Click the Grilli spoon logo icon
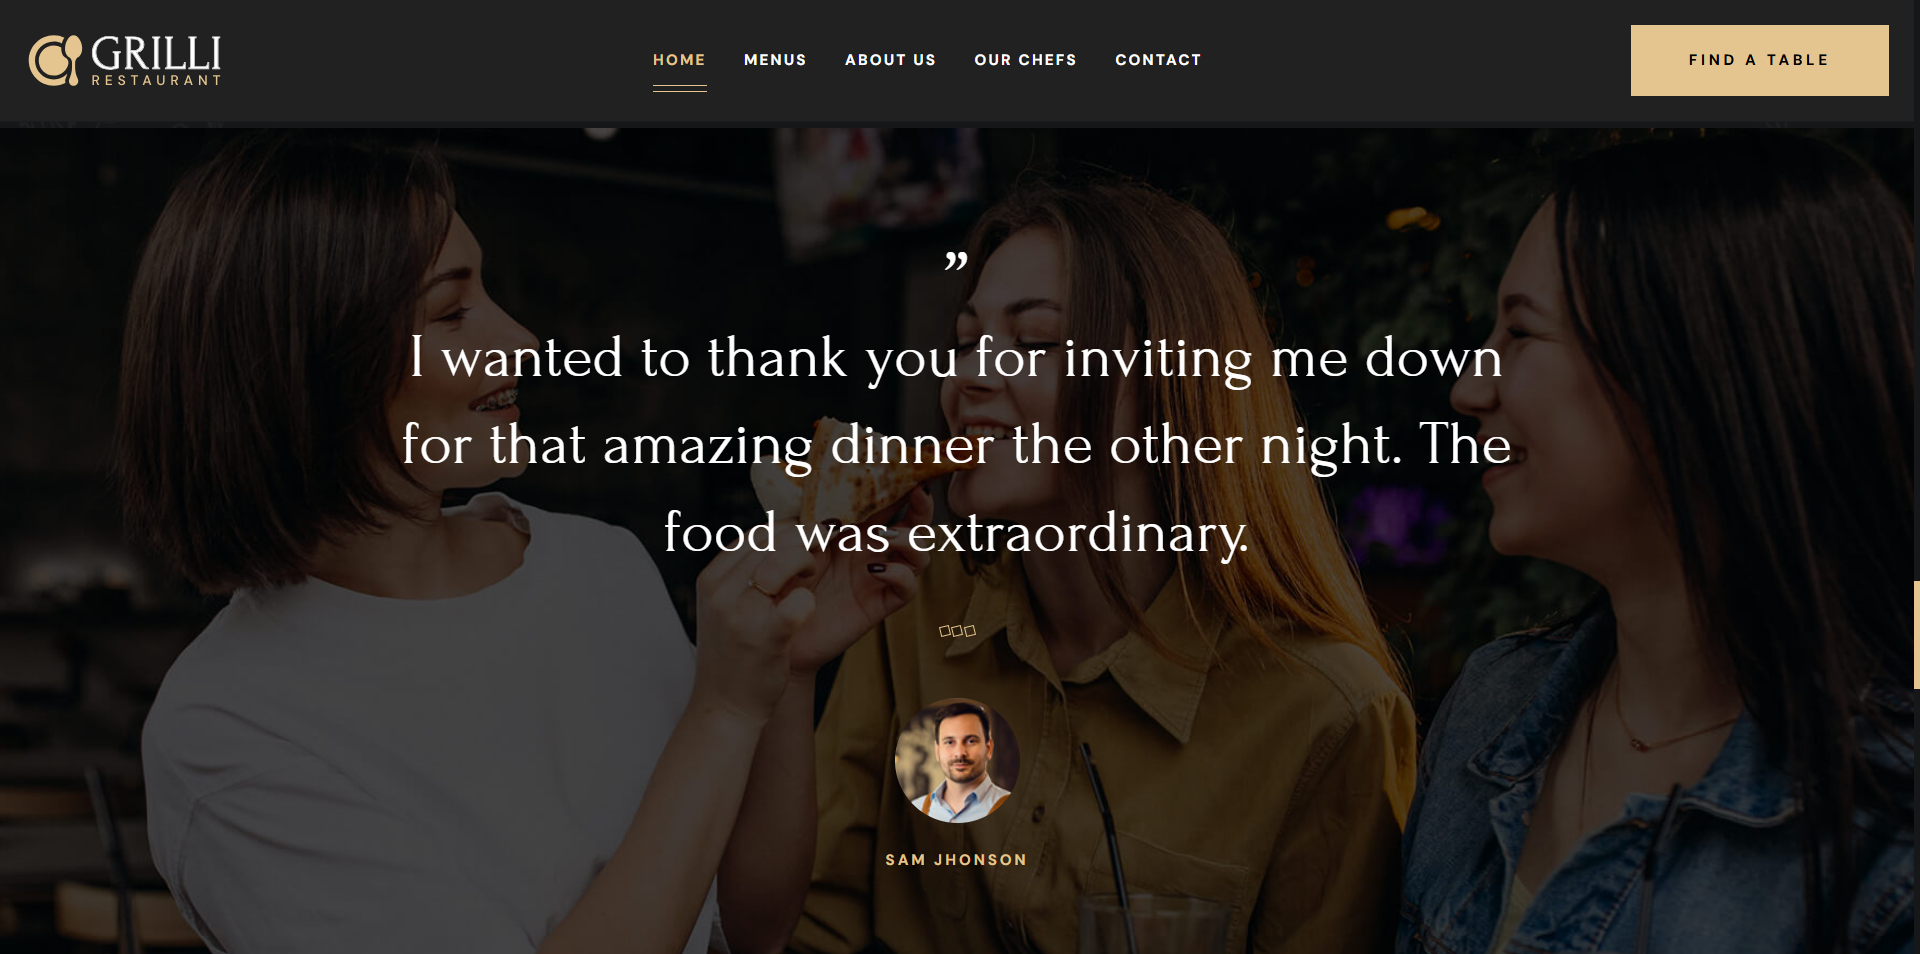The height and width of the screenshot is (954, 1920). coord(55,60)
